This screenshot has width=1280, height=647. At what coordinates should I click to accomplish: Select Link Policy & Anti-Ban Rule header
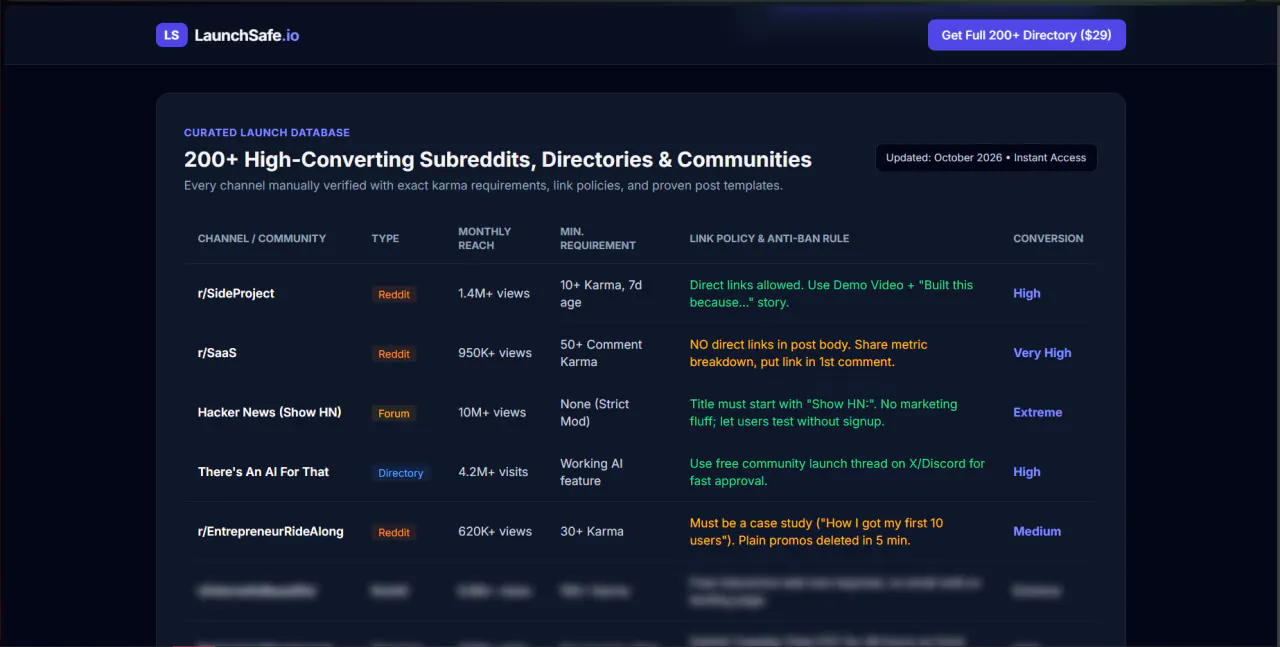tap(769, 239)
